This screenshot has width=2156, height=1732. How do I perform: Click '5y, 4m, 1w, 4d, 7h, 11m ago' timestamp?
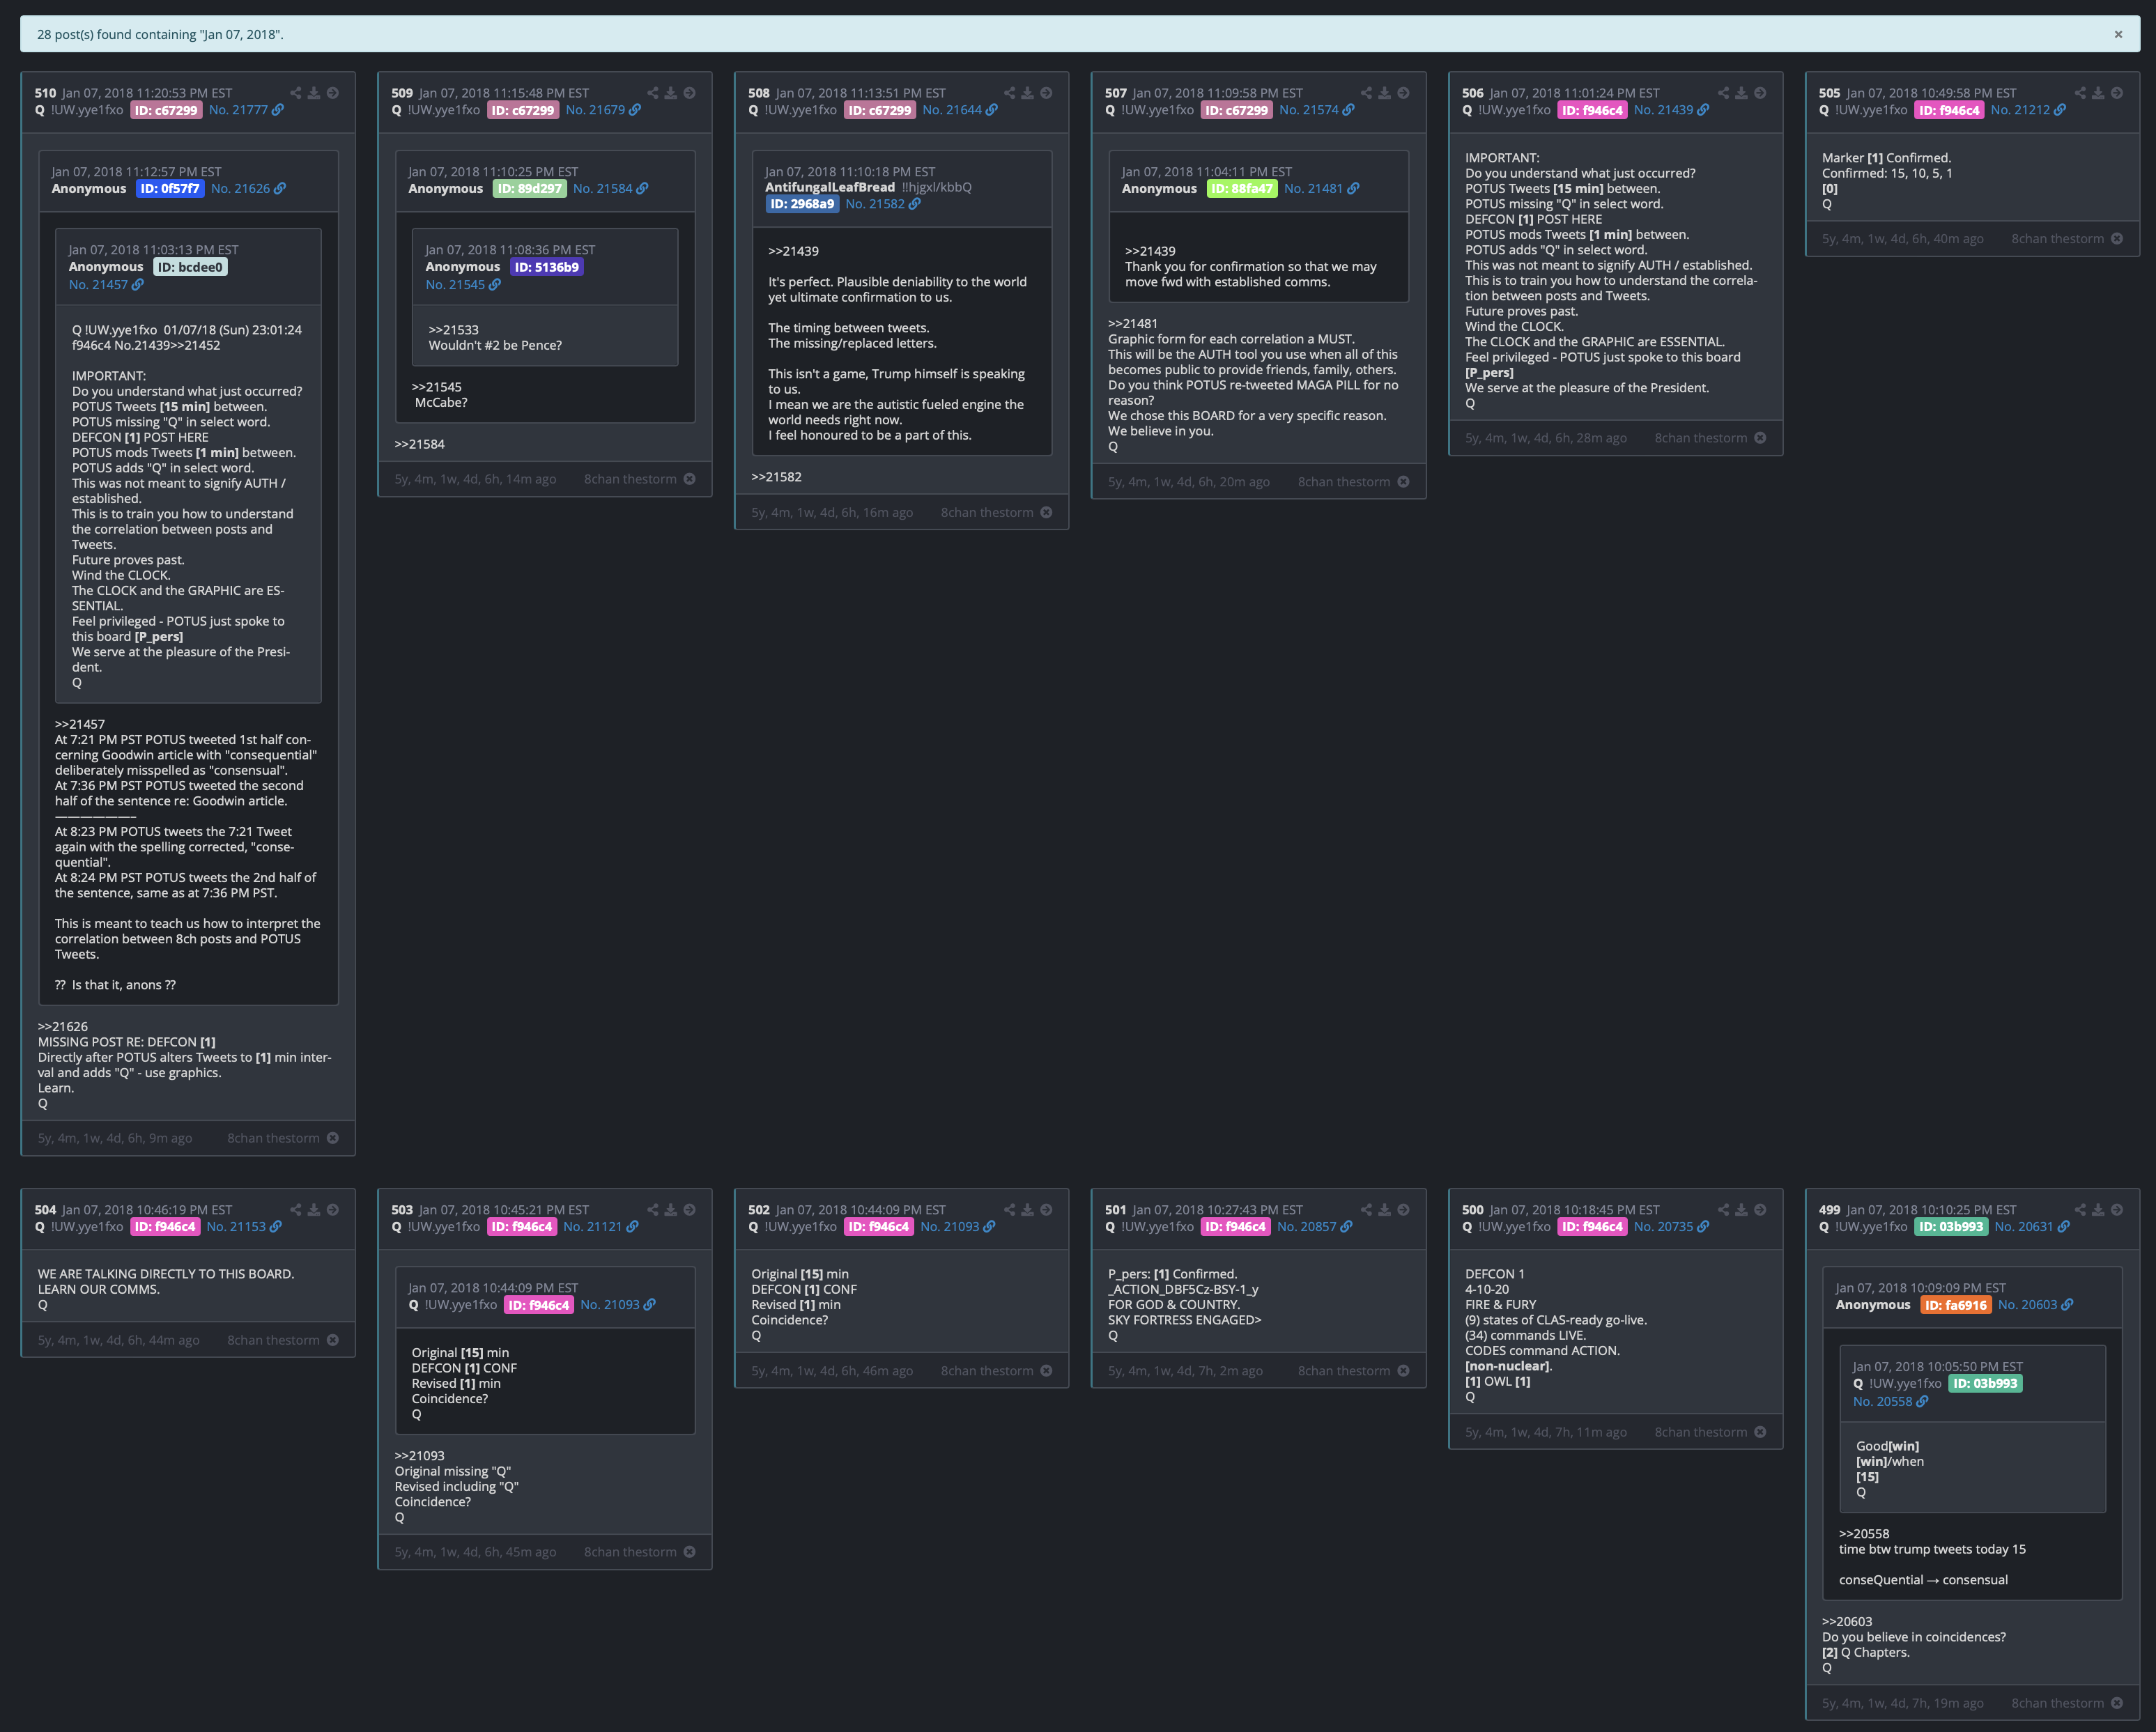(1546, 1432)
